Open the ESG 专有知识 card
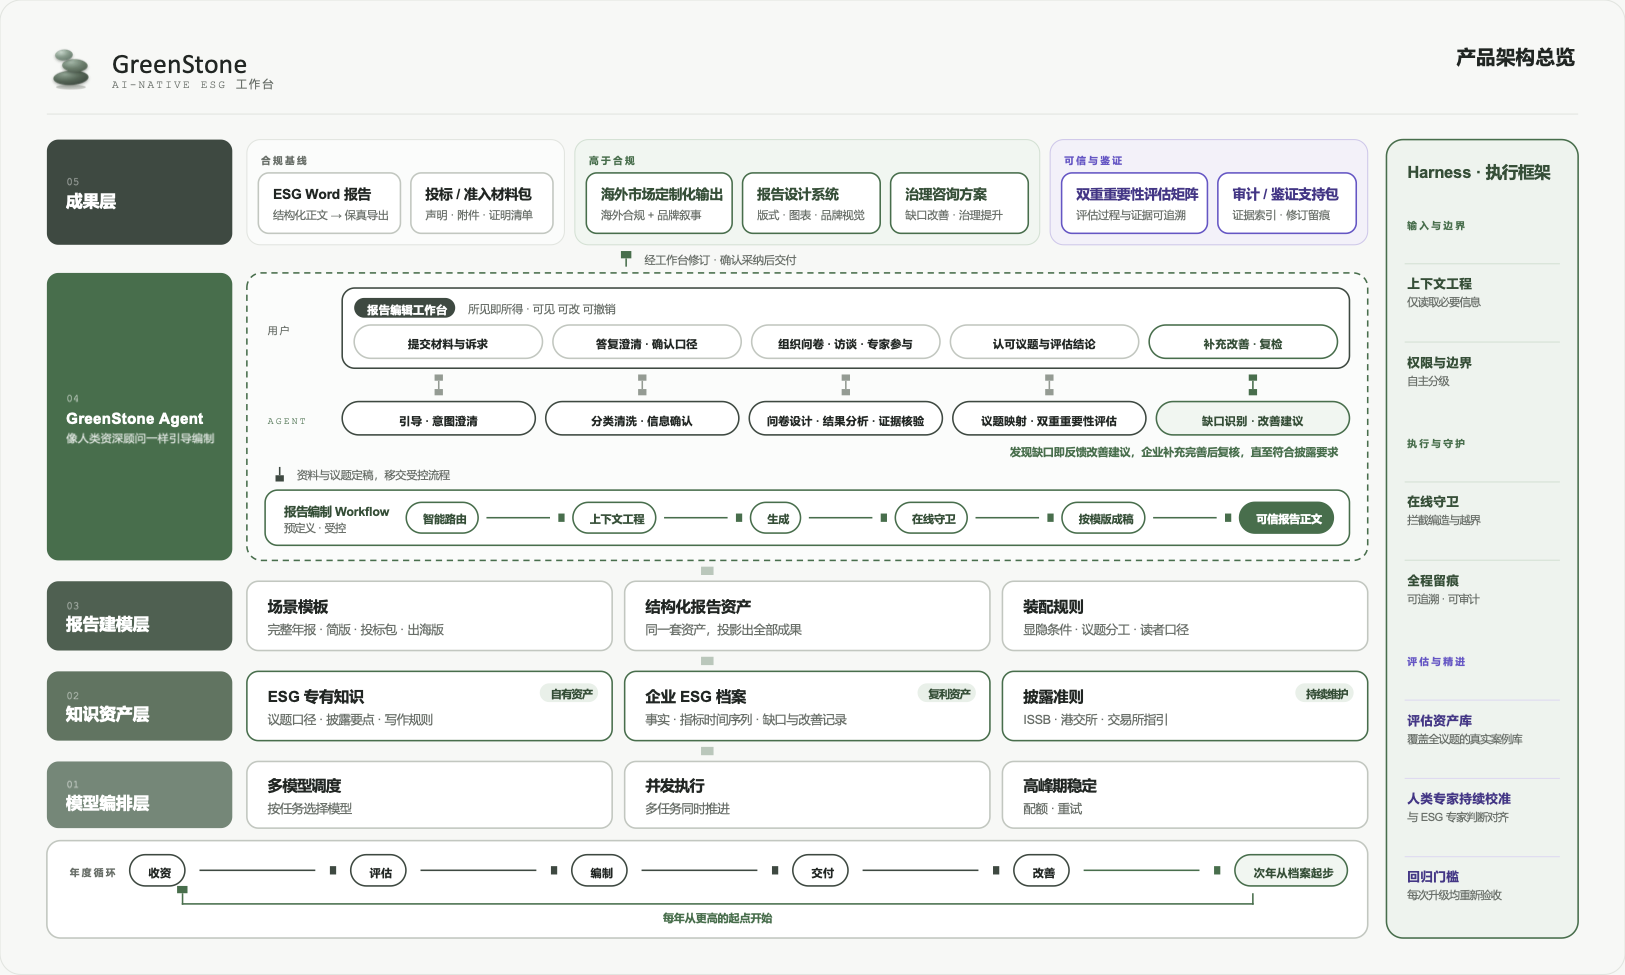Viewport: 1625px width, 975px height. [x=429, y=706]
